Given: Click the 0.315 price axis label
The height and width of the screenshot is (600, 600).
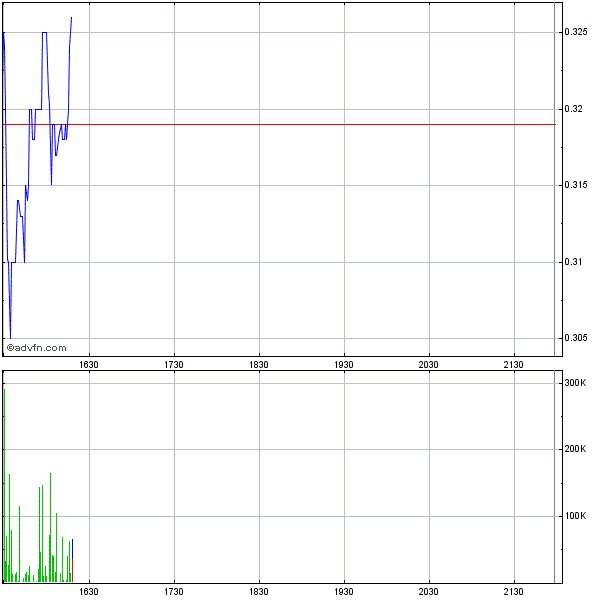Looking at the screenshot, I should pyautogui.click(x=576, y=185).
